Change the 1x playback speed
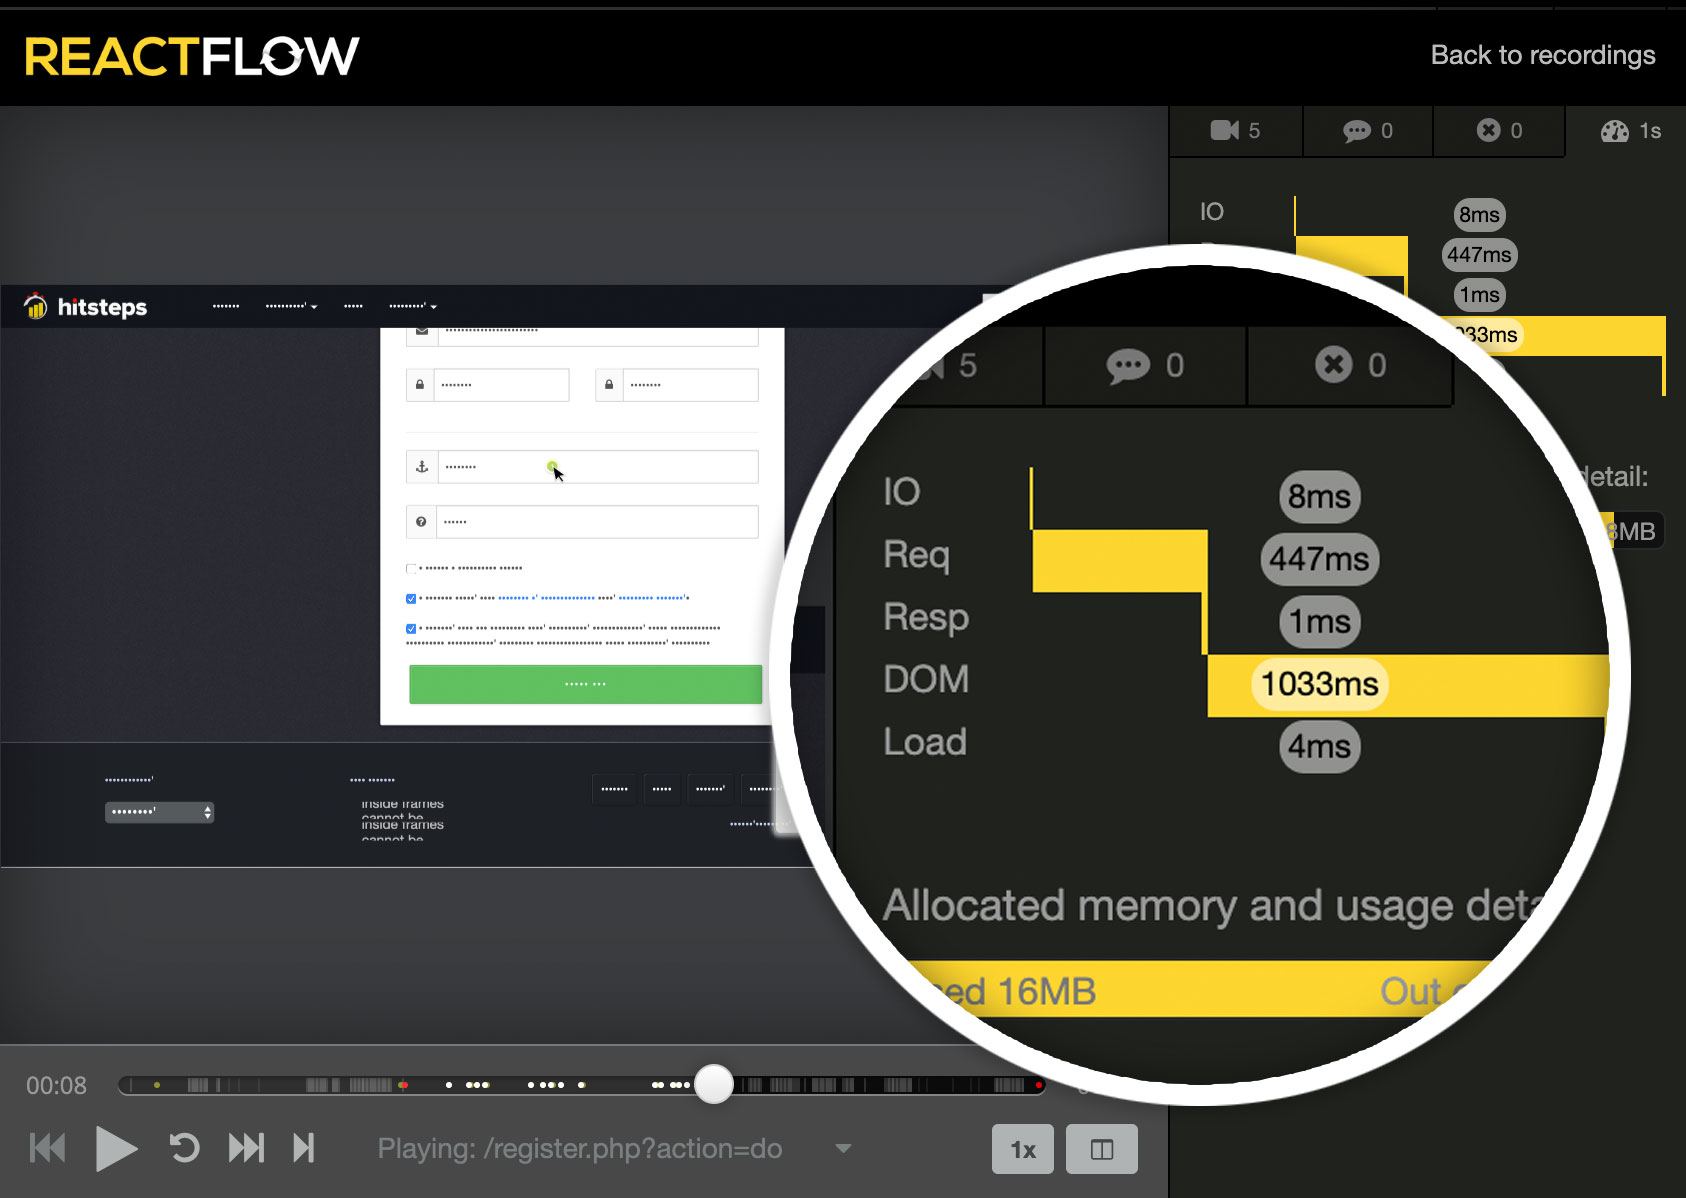The image size is (1686, 1198). click(1023, 1149)
